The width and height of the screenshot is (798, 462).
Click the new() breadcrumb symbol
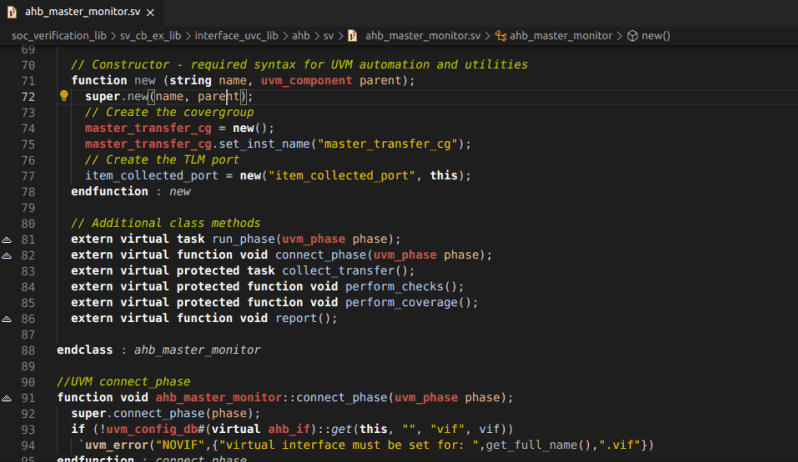pyautogui.click(x=655, y=35)
